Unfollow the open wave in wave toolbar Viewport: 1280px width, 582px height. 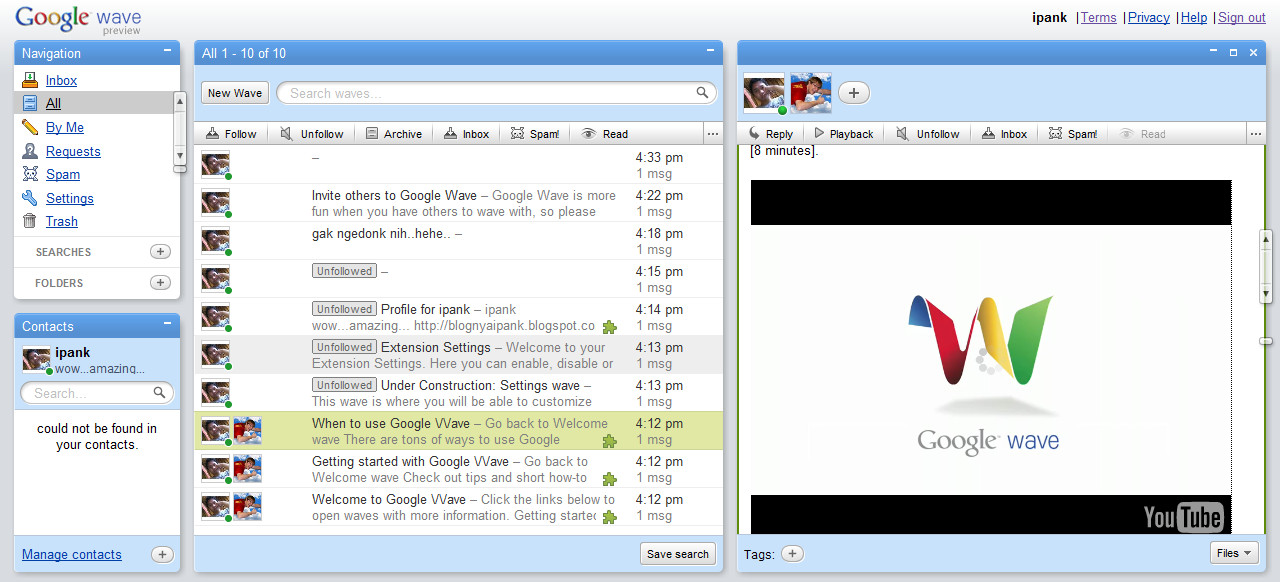coord(928,134)
